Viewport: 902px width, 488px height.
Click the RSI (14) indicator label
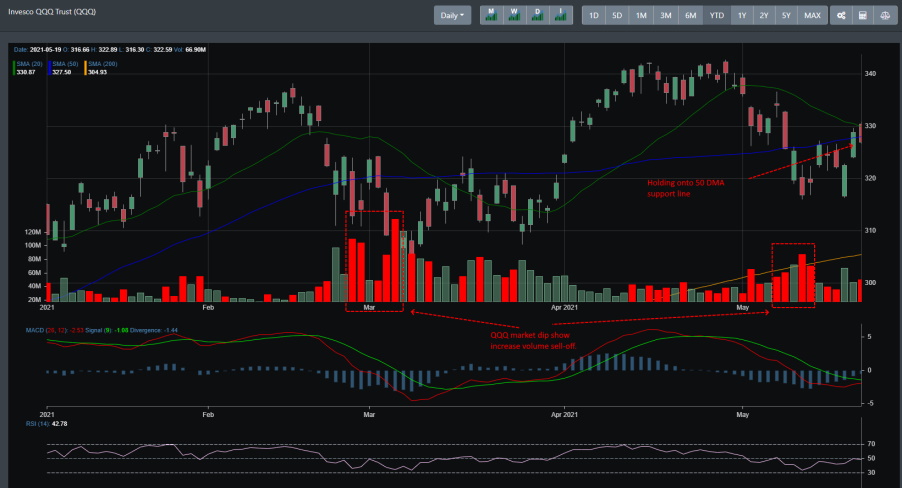(37, 424)
